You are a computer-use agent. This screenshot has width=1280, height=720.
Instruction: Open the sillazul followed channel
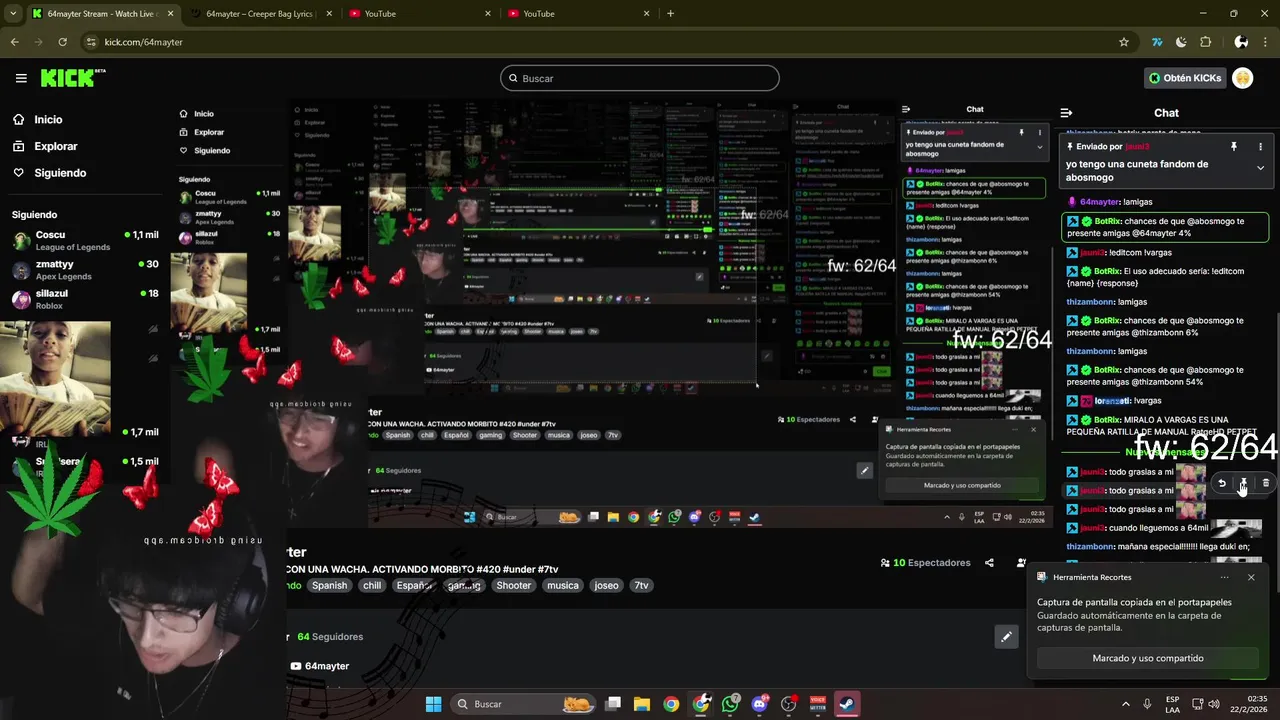pyautogui.click(x=85, y=298)
